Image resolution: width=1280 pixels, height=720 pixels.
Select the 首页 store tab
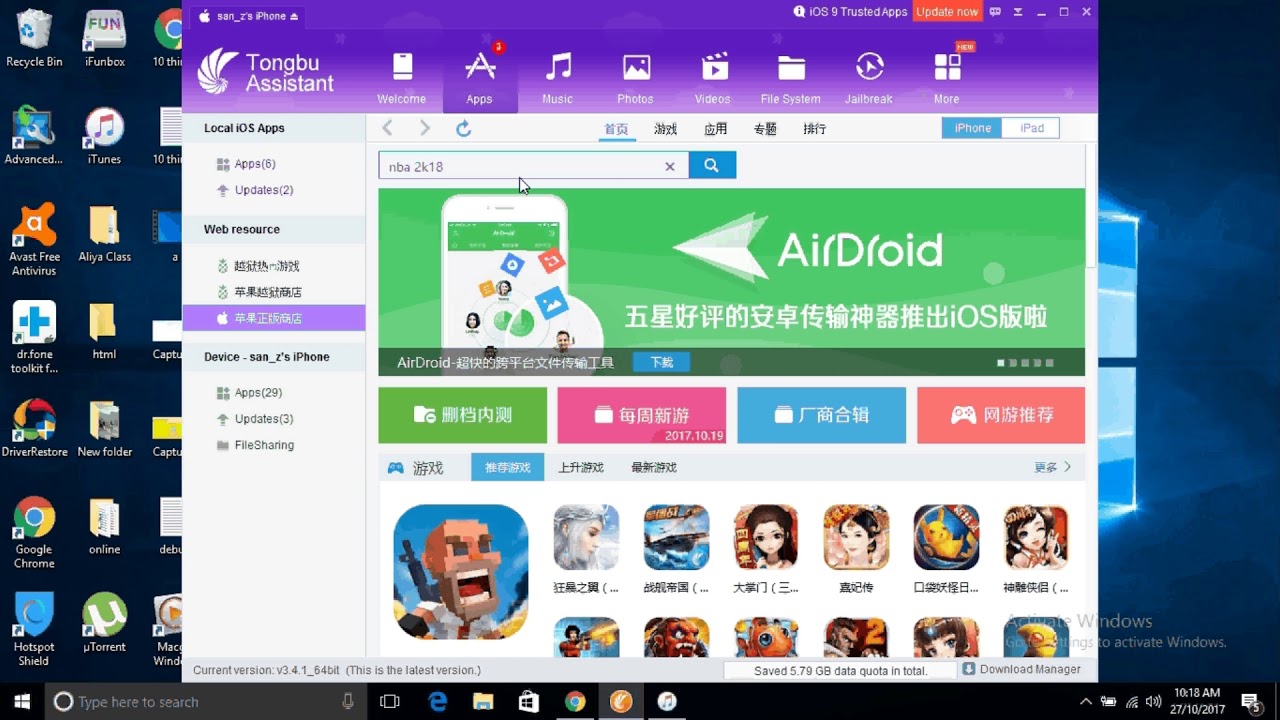(616, 129)
